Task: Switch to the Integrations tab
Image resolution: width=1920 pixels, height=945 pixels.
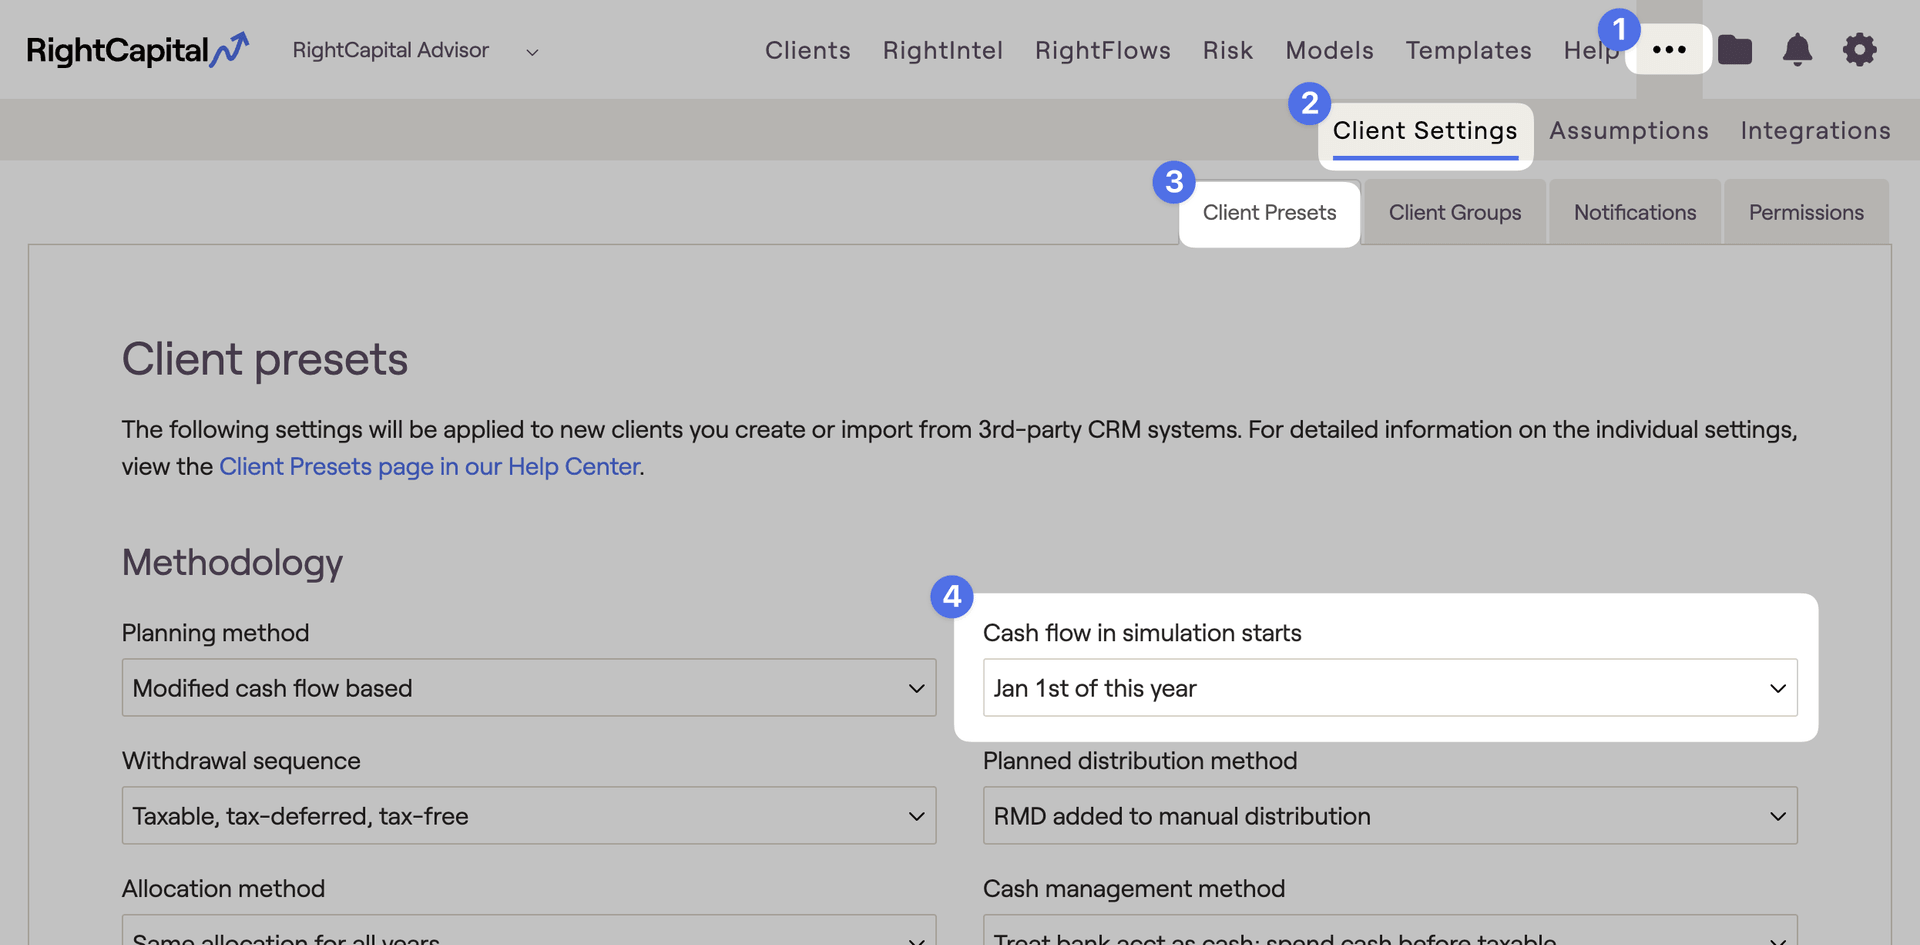Action: click(x=1815, y=131)
